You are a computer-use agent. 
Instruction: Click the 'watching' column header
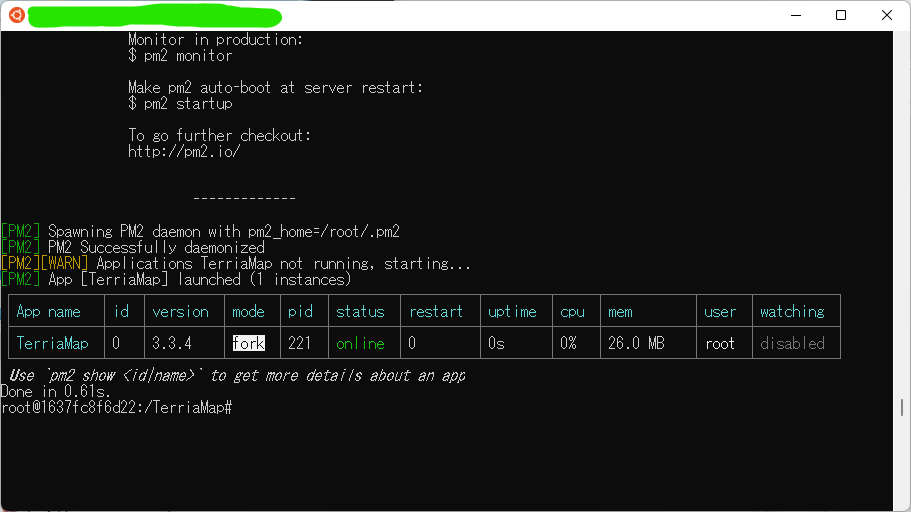pos(792,312)
